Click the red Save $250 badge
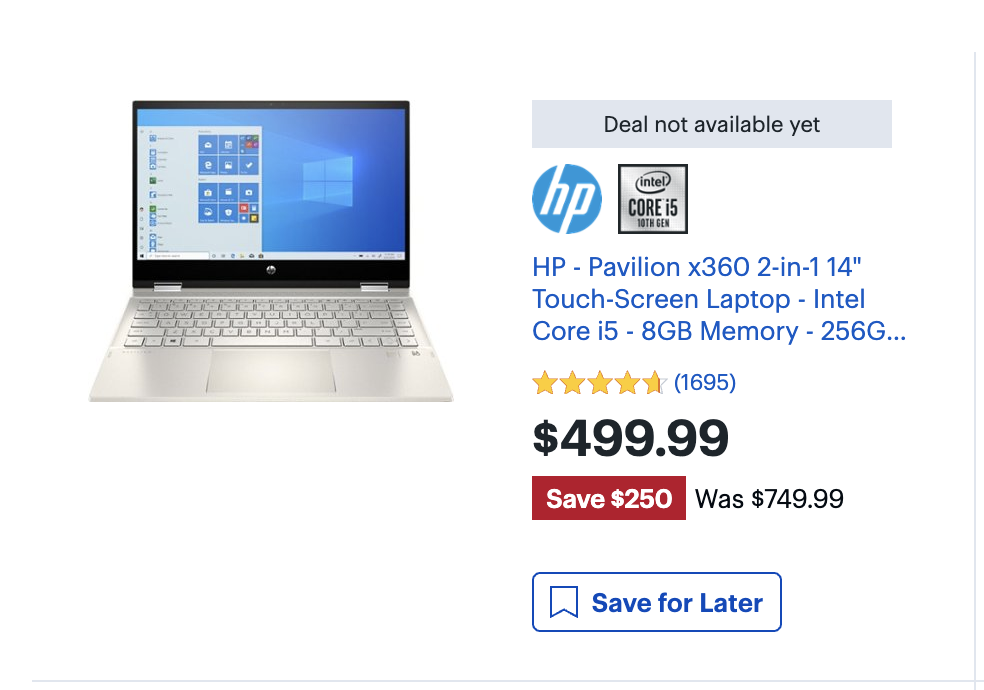Screen dimensions: 984x690 click(608, 498)
